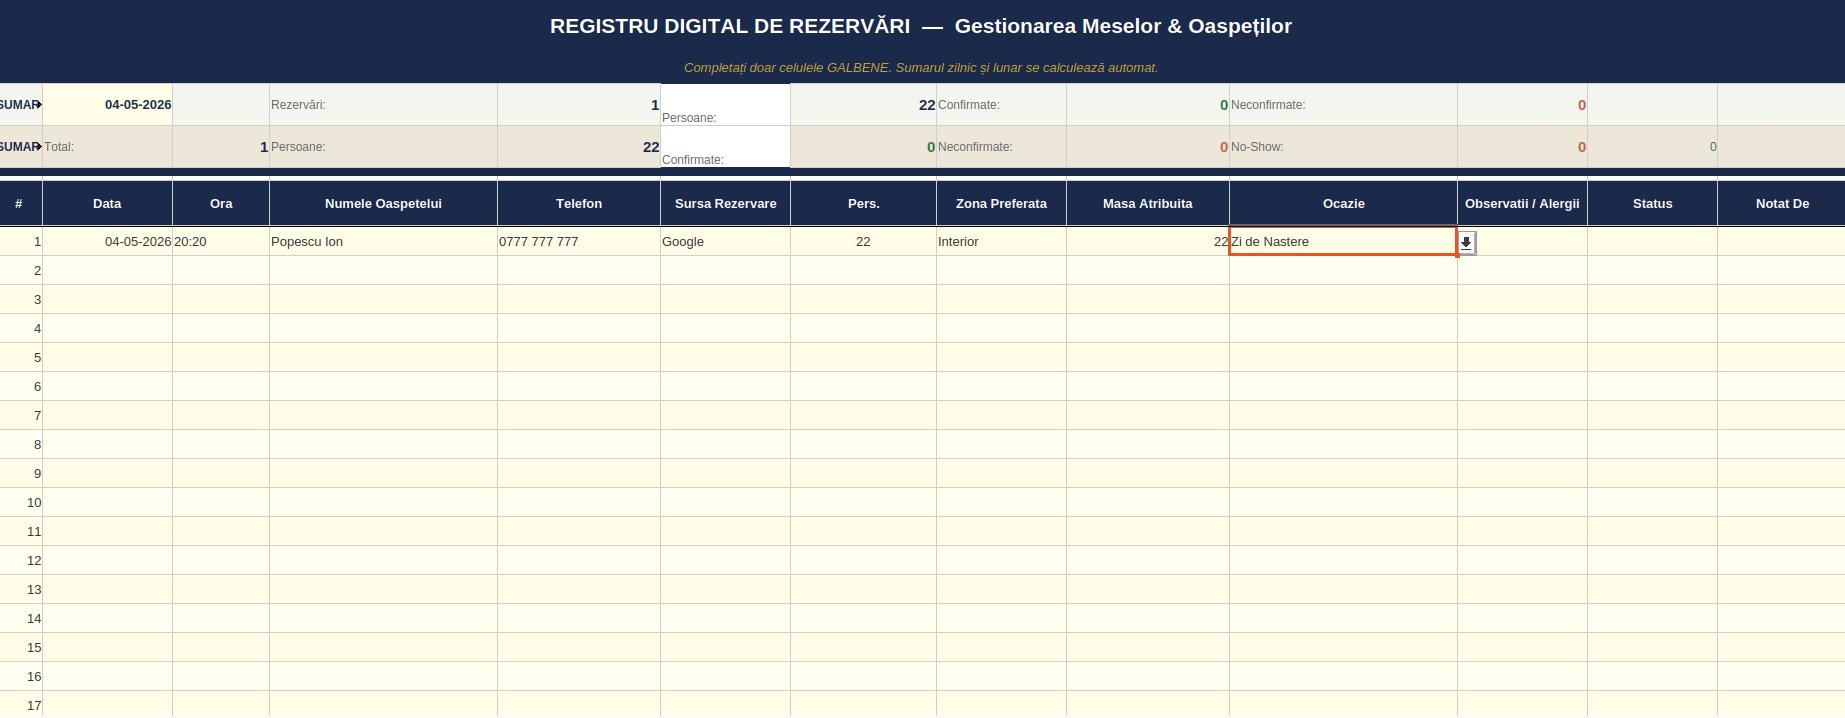This screenshot has height=718, width=1845.
Task: Click the Observatii / Alergii column header
Action: tap(1522, 203)
